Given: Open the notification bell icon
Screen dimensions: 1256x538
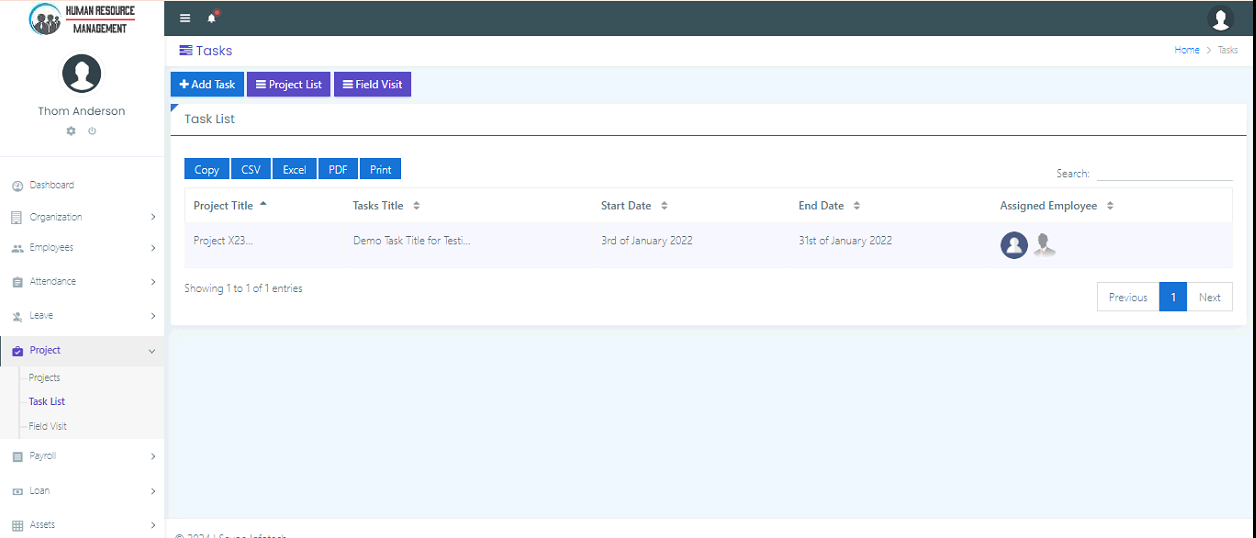Looking at the screenshot, I should pyautogui.click(x=212, y=18).
